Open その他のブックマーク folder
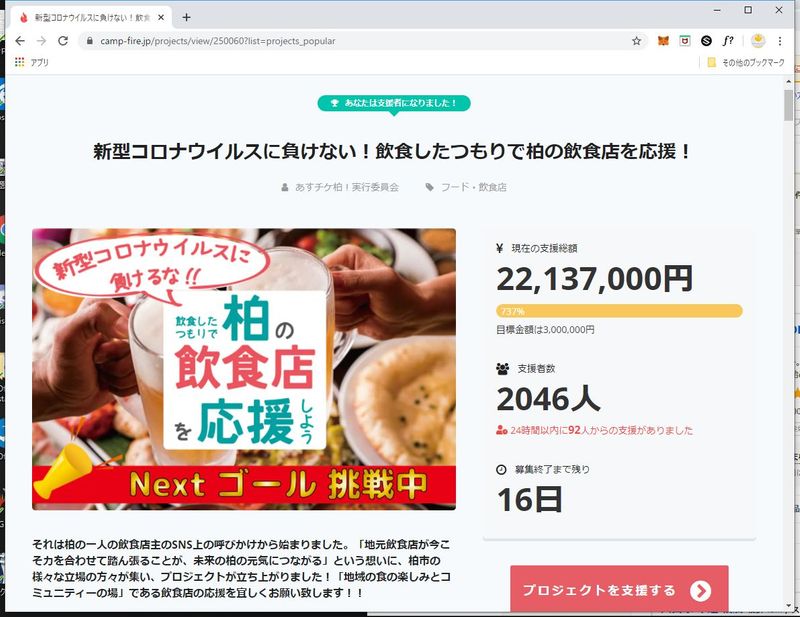 click(x=746, y=63)
